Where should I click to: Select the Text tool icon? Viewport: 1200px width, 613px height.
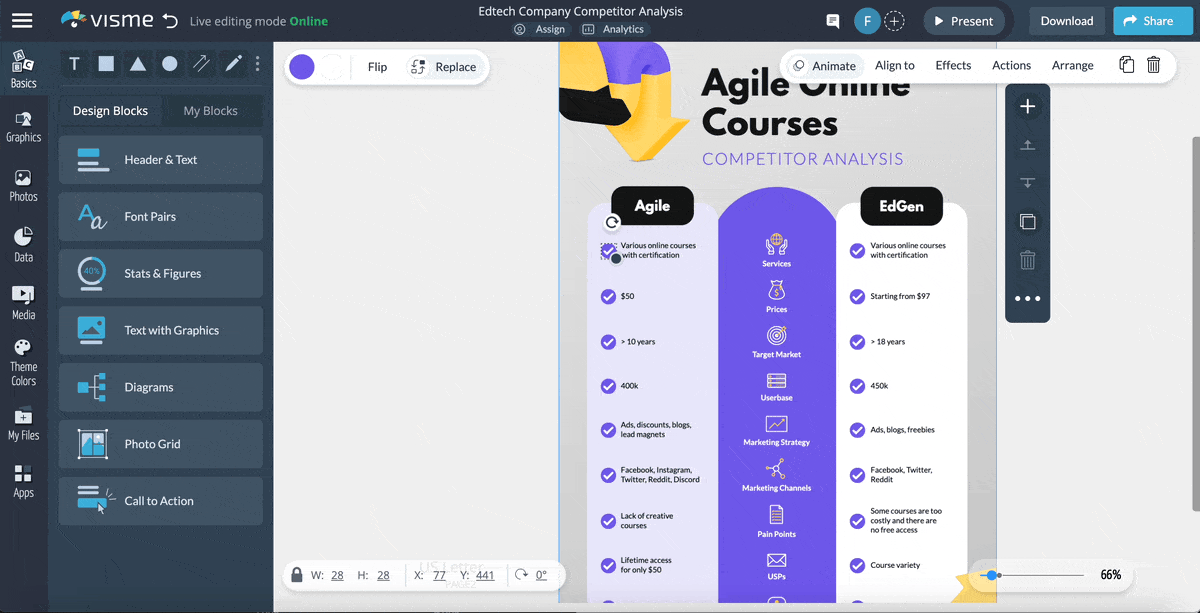pyautogui.click(x=74, y=64)
